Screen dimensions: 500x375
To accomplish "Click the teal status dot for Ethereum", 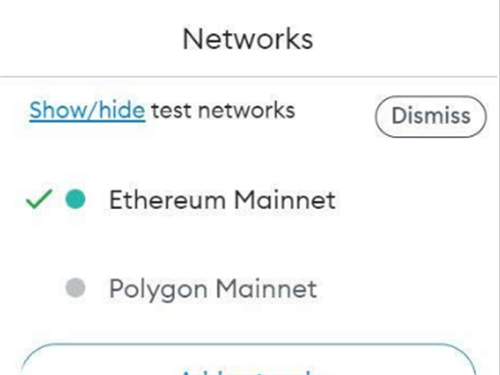I will point(75,199).
